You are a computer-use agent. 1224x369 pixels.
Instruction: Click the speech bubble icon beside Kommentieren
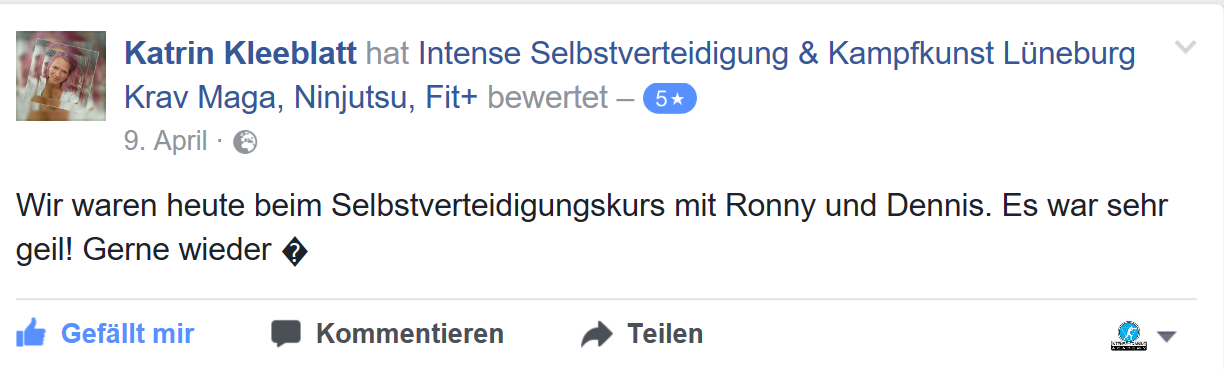[x=286, y=334]
